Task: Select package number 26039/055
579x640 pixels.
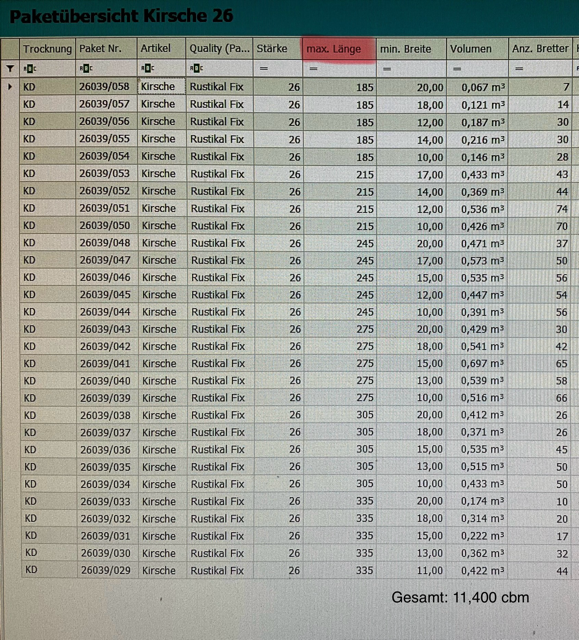Action: (x=104, y=139)
